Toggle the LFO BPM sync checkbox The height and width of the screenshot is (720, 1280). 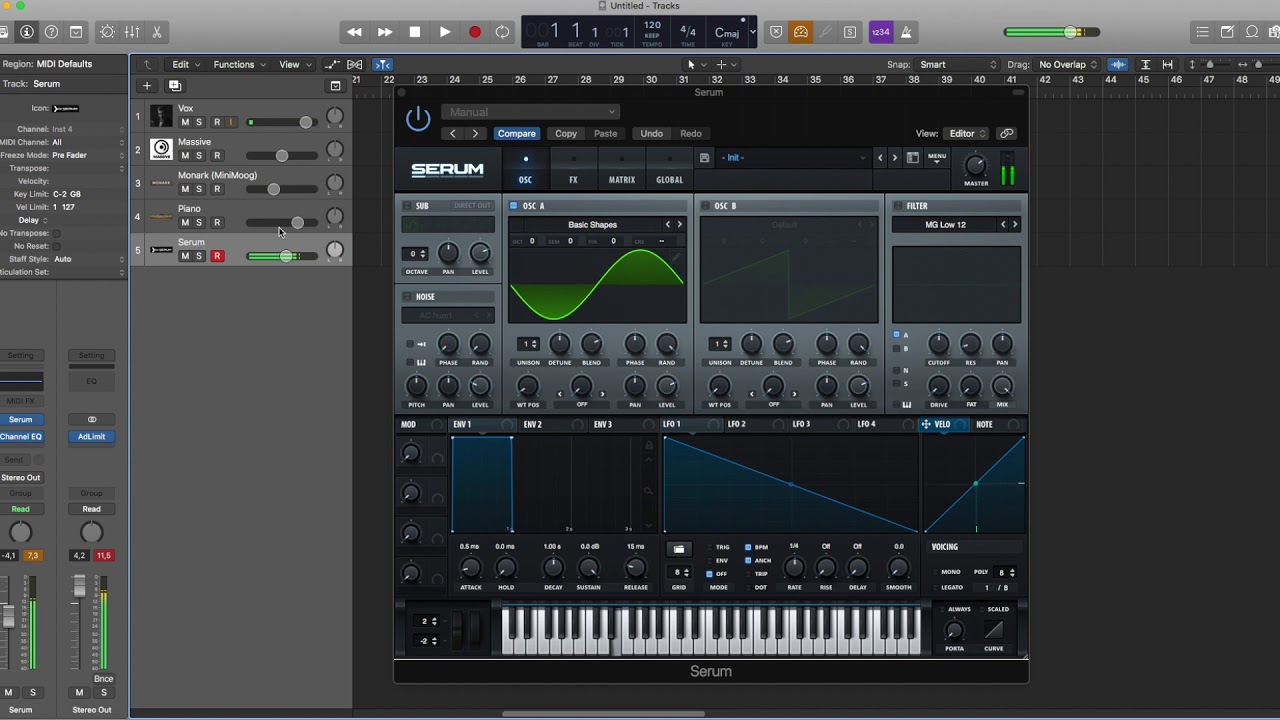coord(748,547)
